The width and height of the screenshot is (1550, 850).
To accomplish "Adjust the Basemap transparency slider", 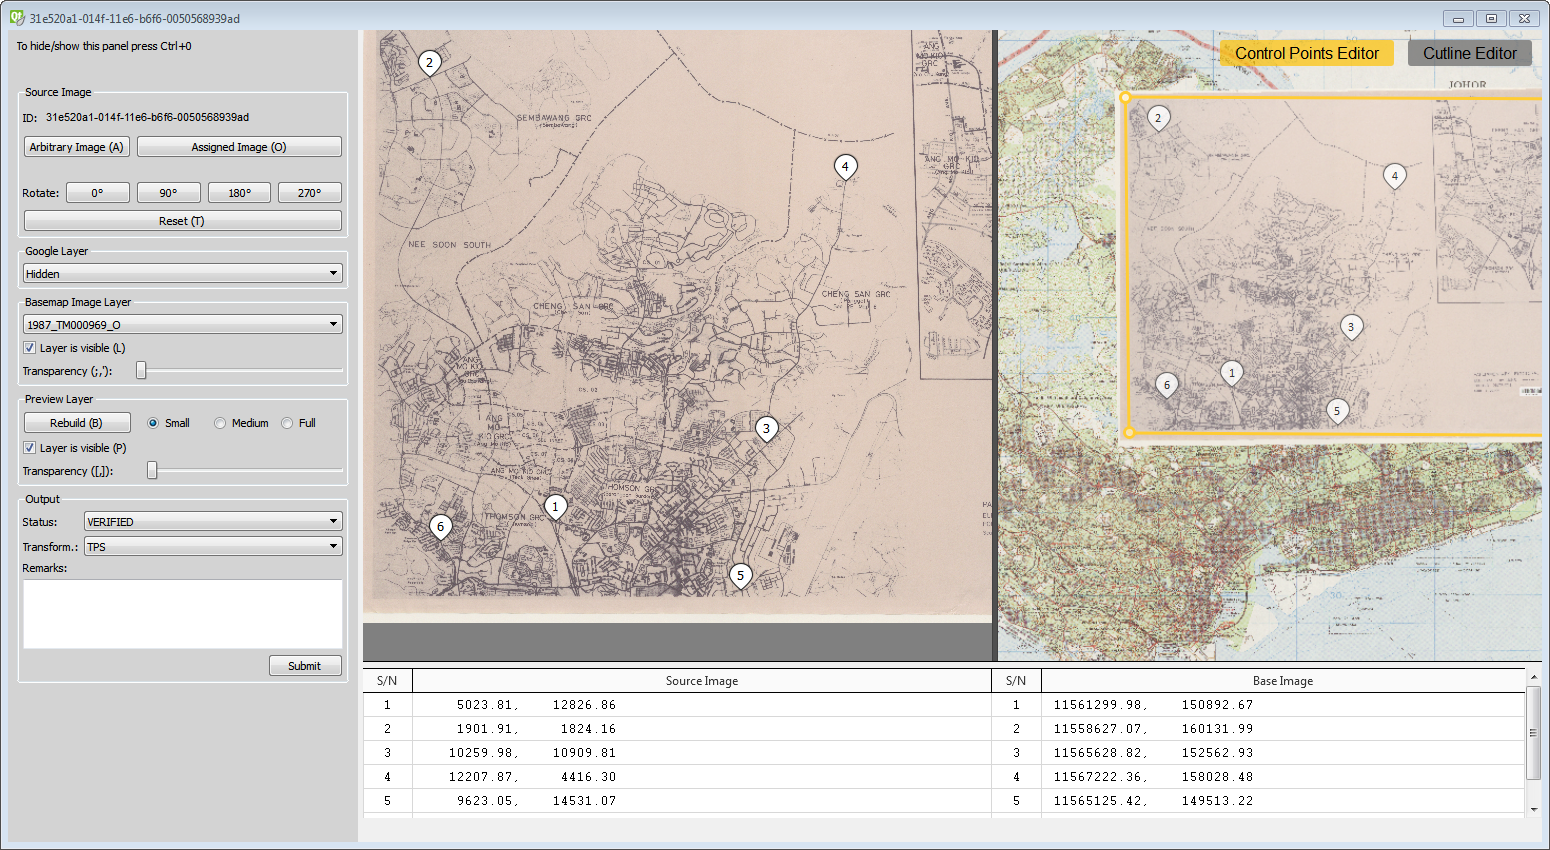I will point(140,370).
